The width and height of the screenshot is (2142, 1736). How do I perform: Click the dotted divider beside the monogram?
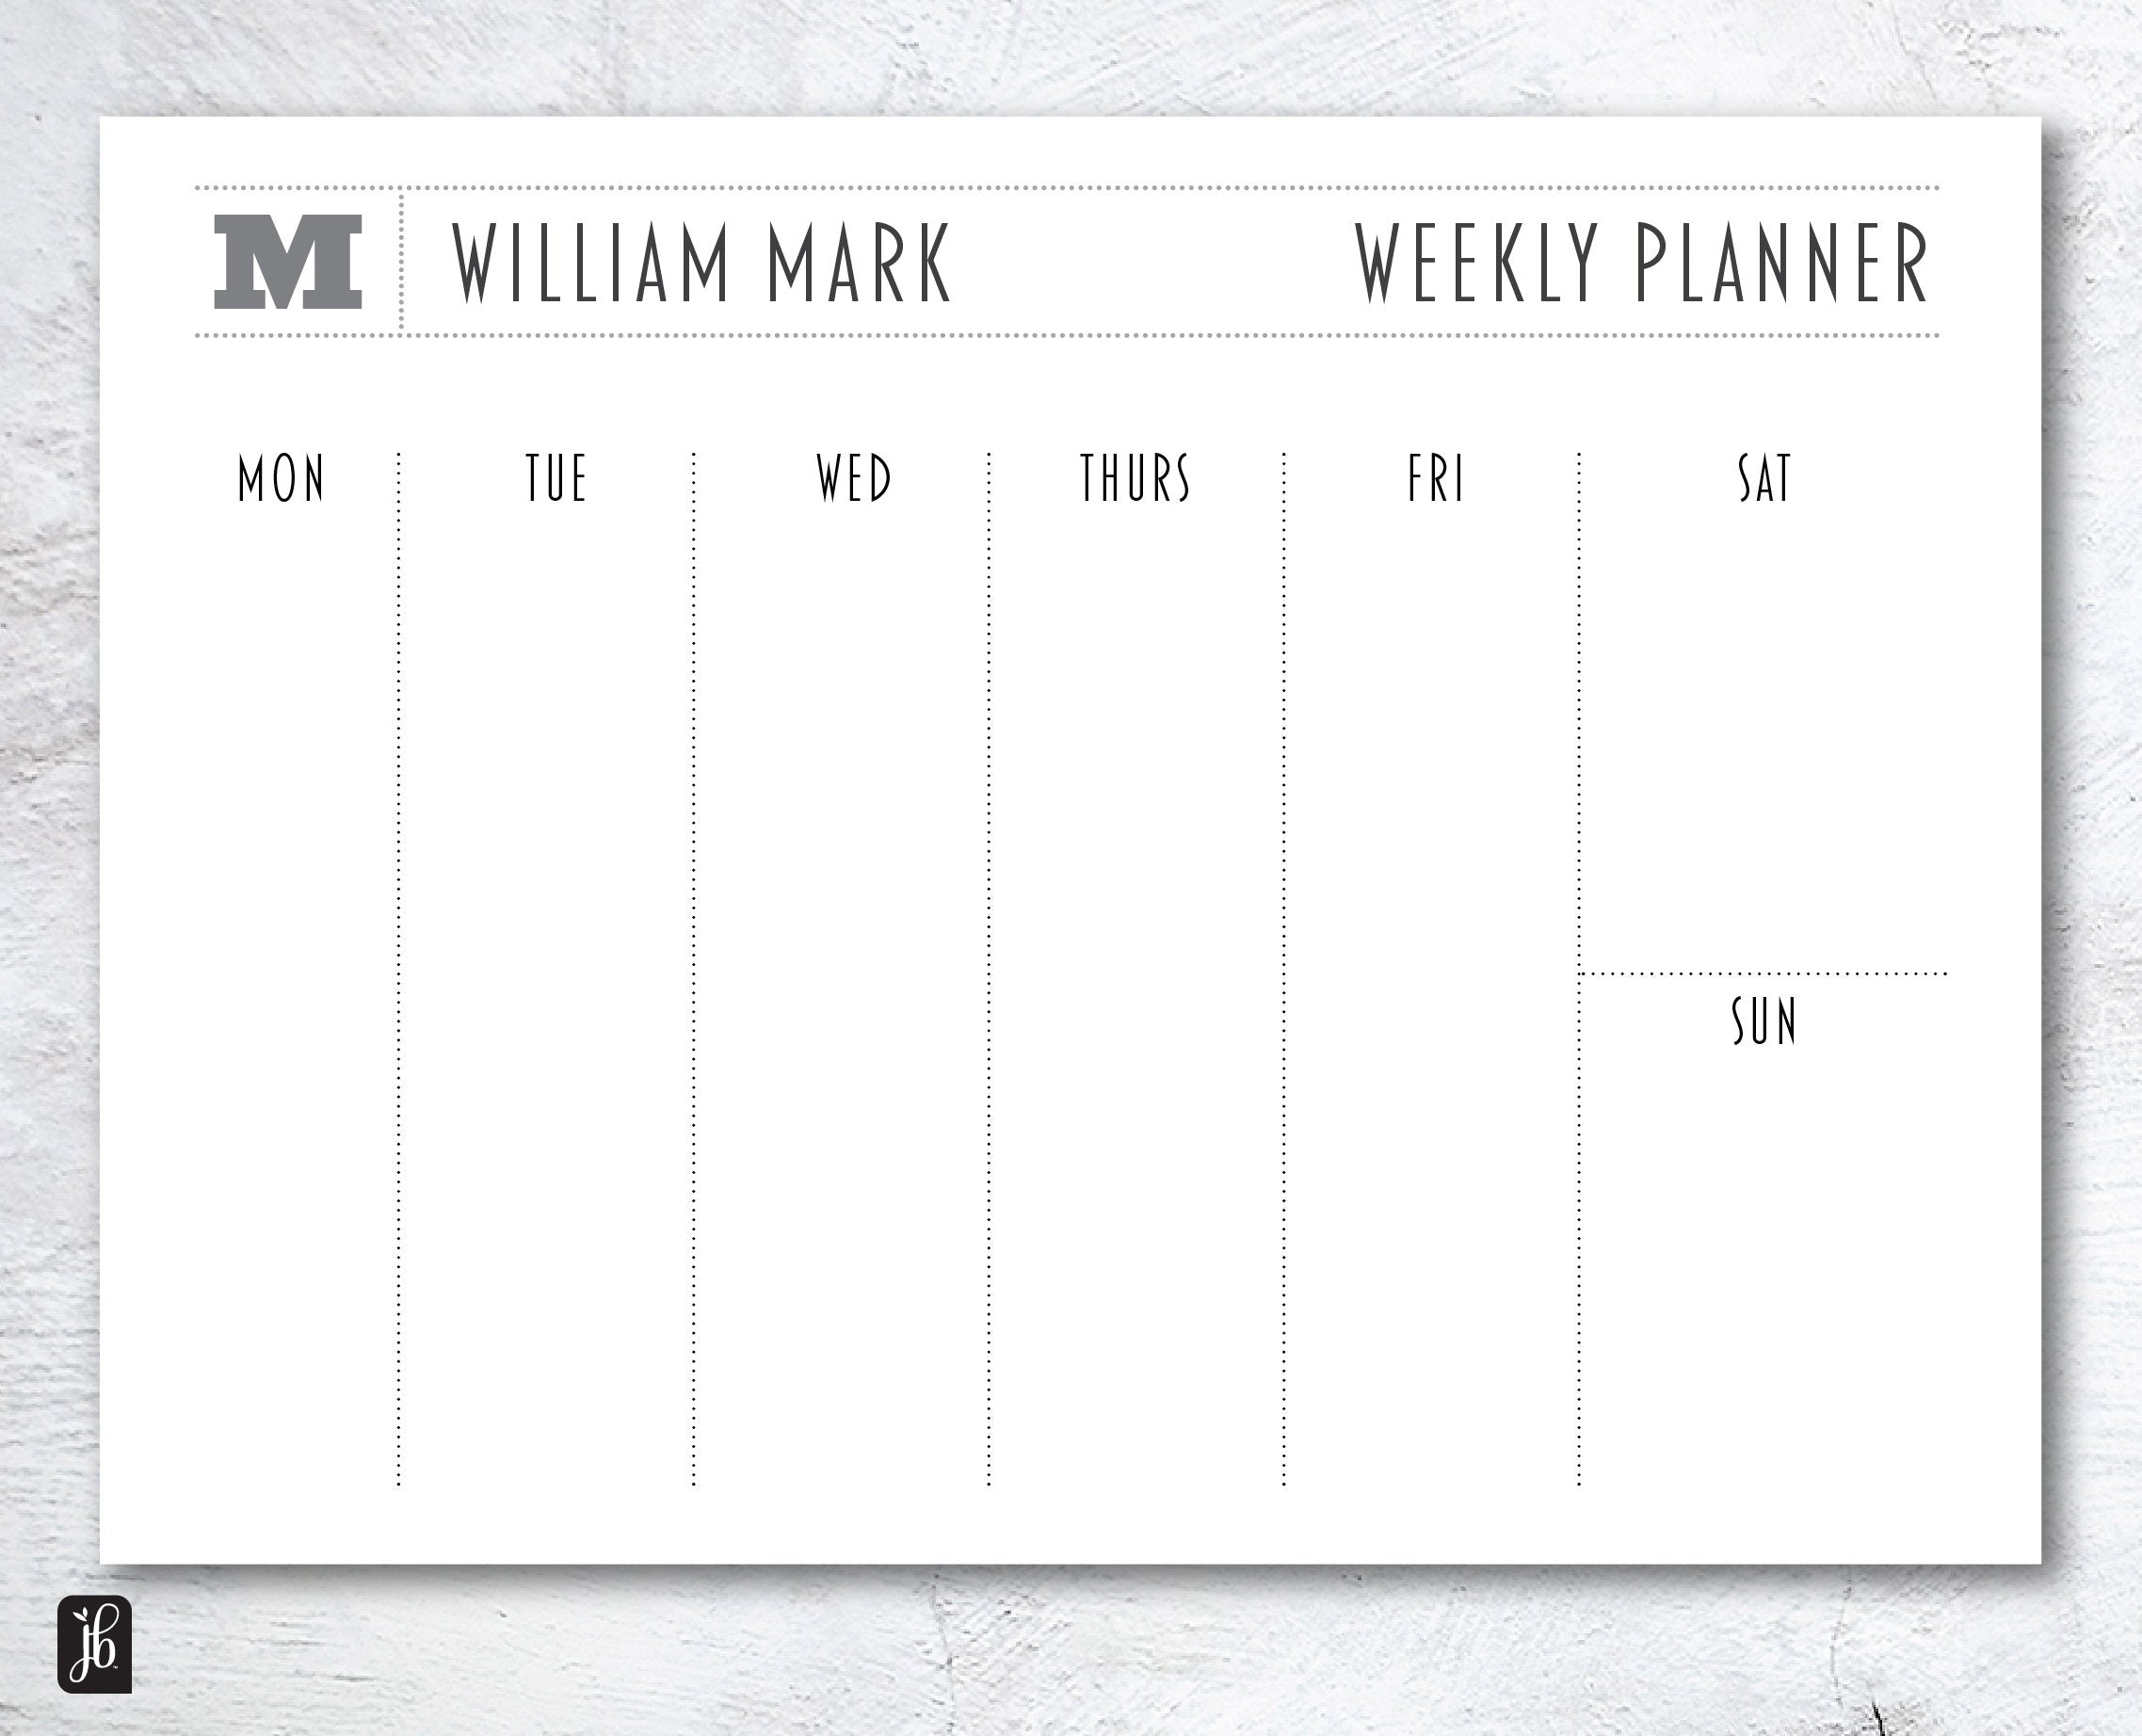coord(401,262)
